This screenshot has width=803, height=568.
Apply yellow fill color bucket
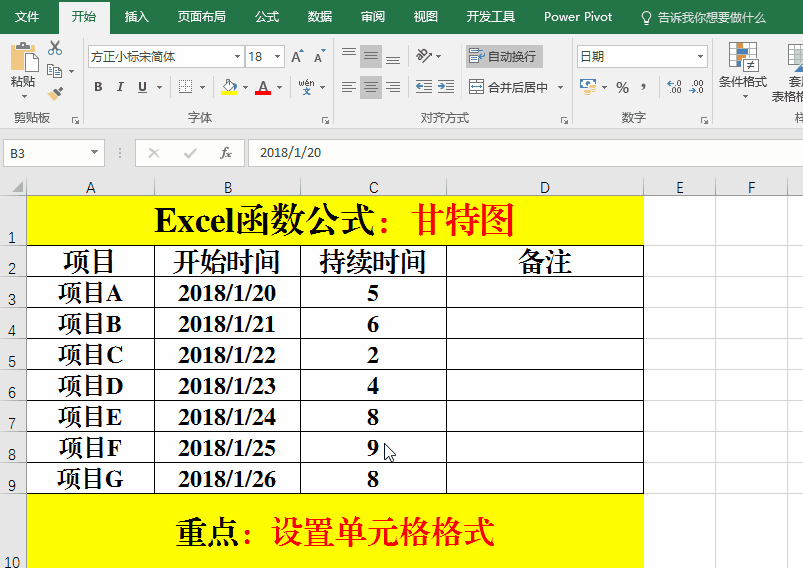229,87
